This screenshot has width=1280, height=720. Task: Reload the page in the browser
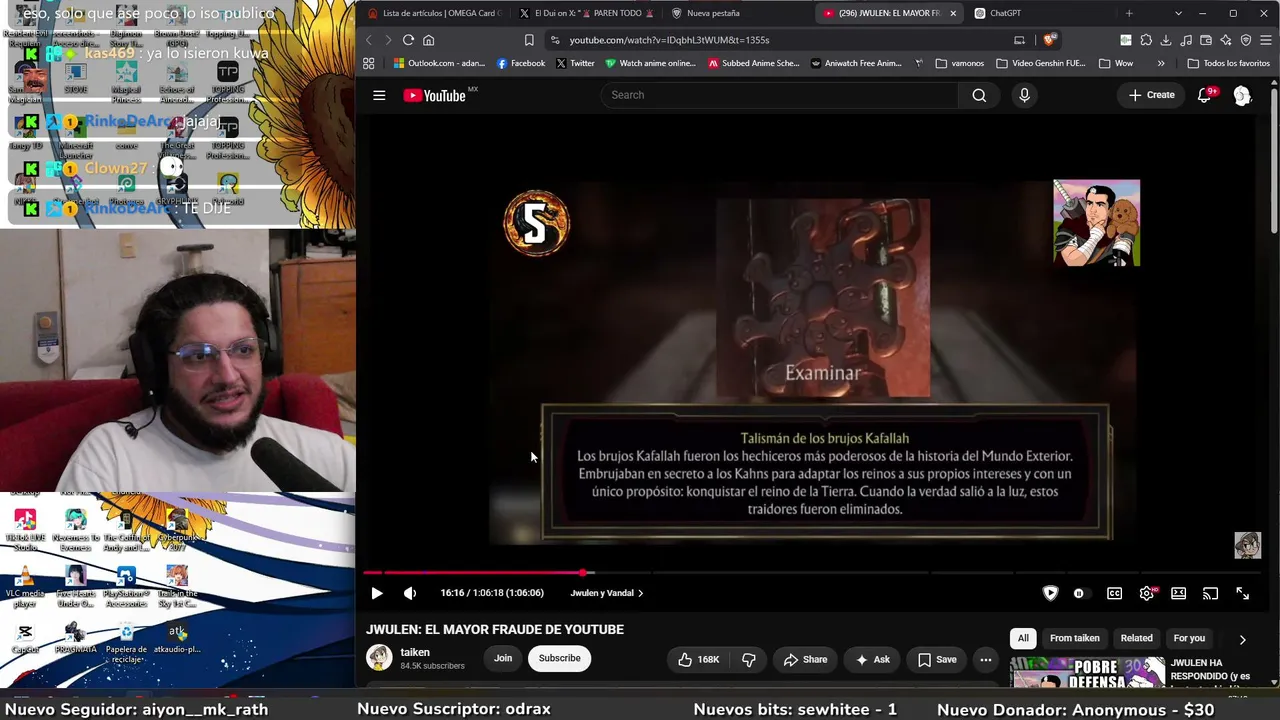tap(408, 40)
